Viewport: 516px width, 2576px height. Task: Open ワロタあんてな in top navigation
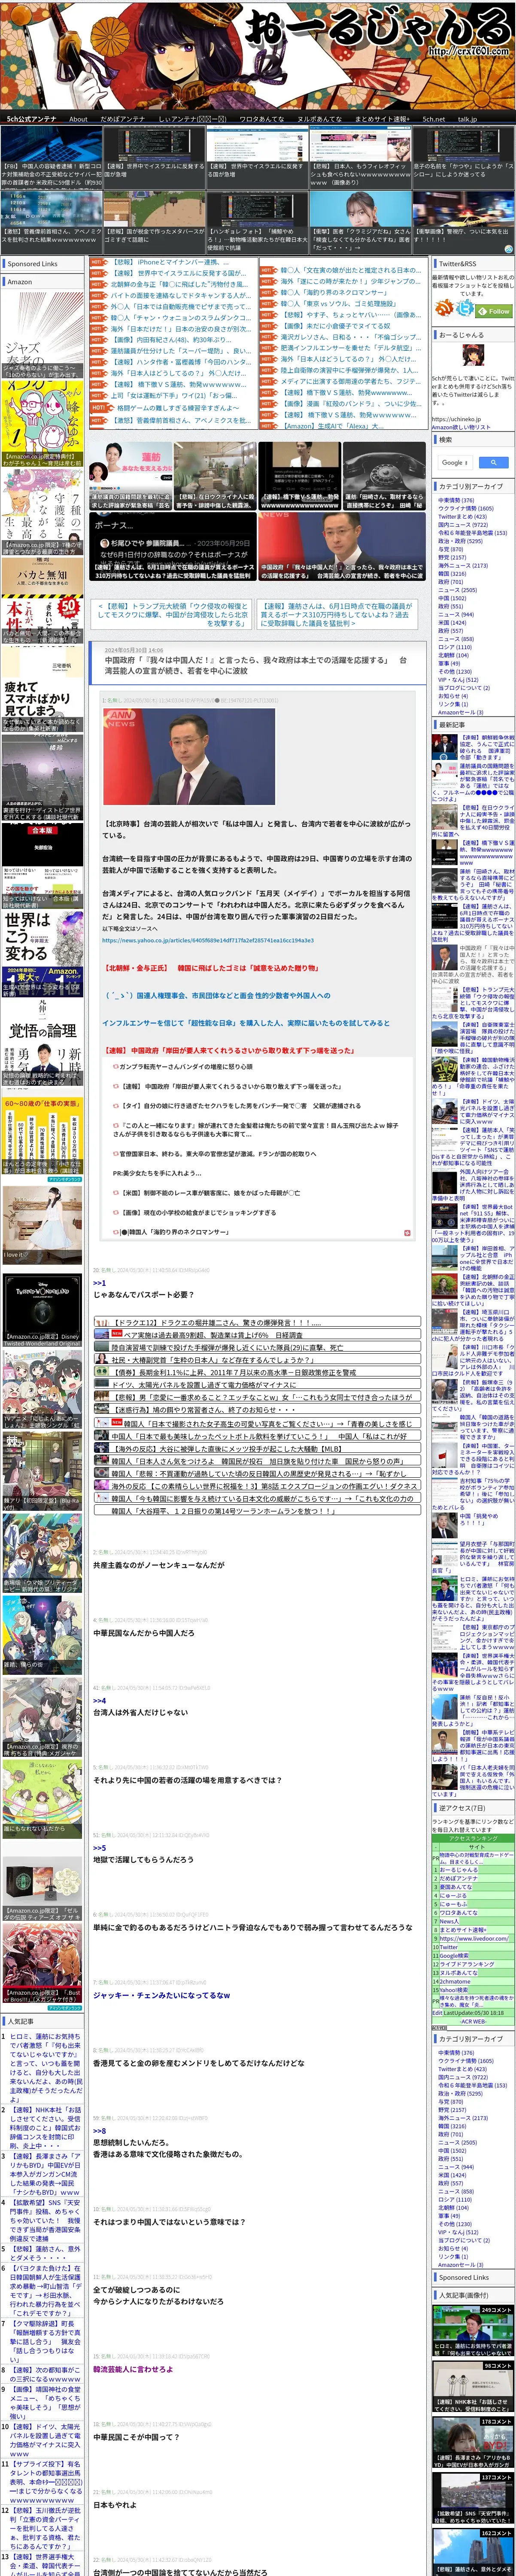261,119
